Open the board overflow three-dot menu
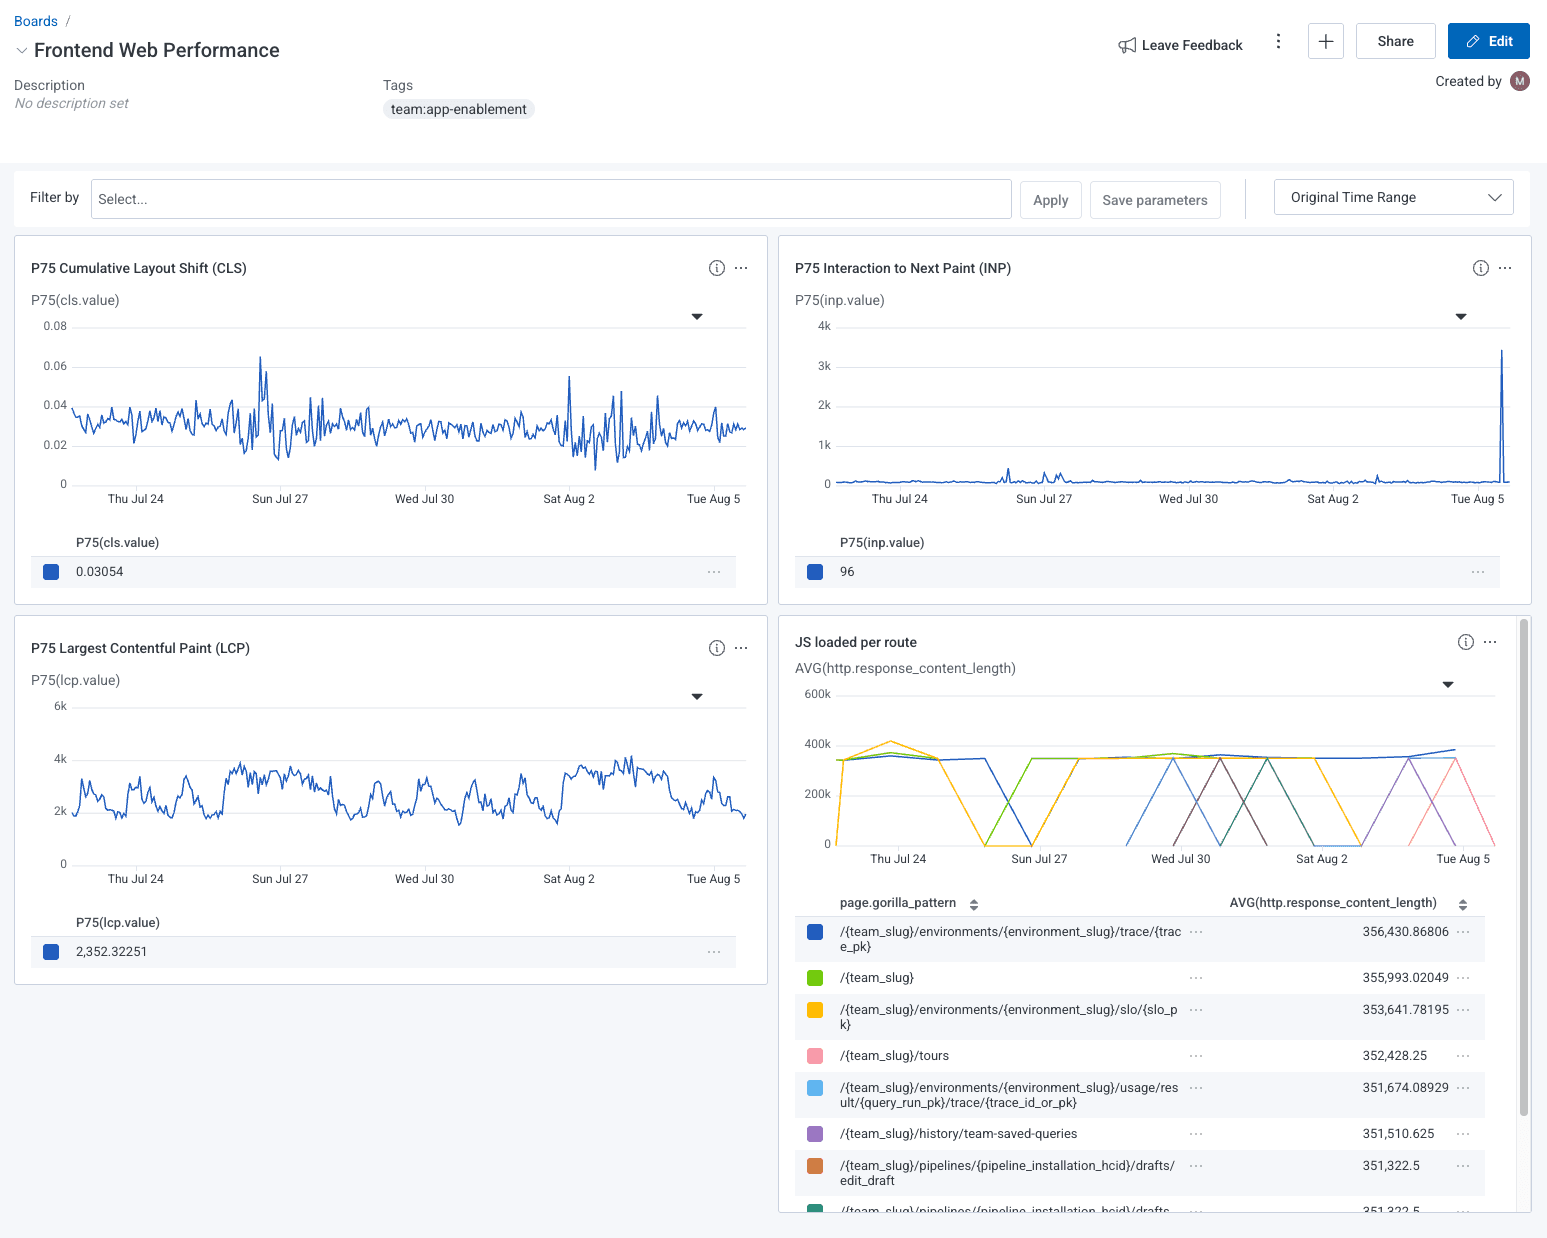 [1279, 41]
